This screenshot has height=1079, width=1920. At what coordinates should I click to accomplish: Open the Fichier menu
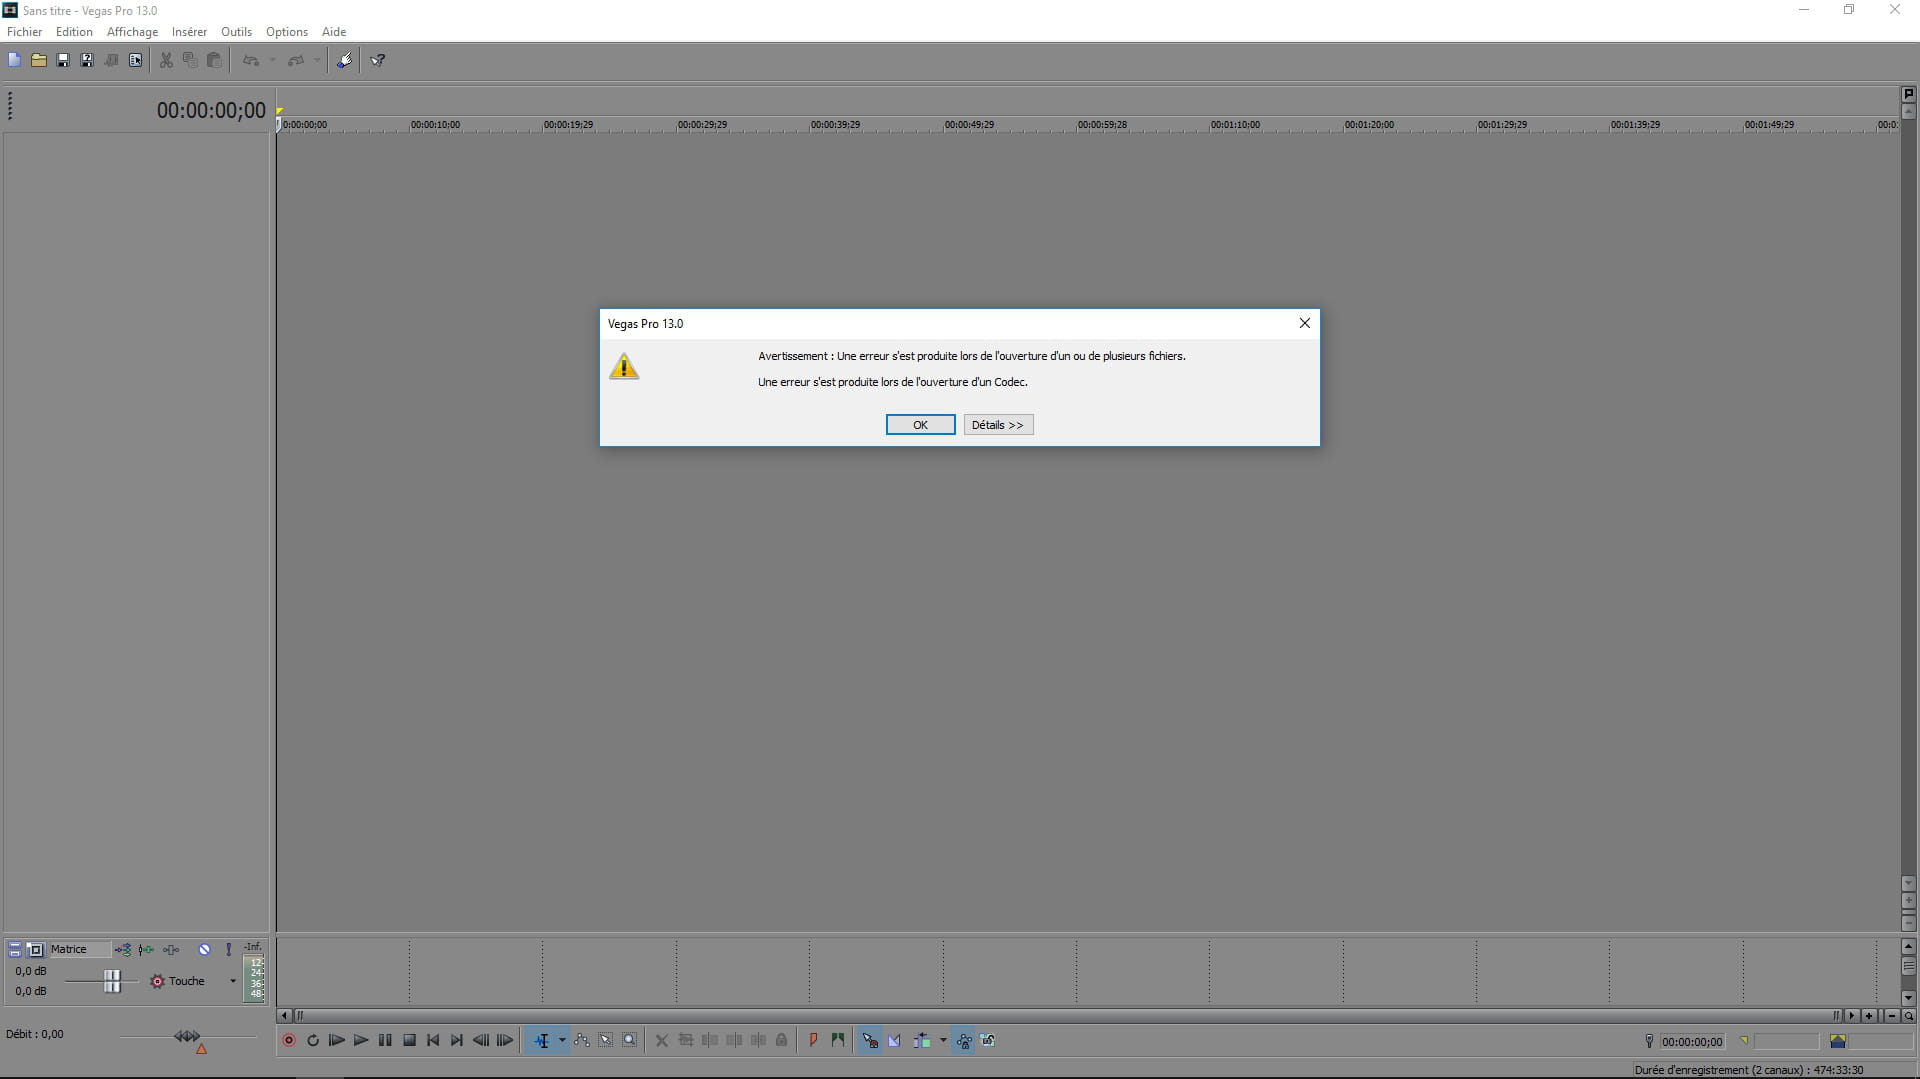pos(25,32)
